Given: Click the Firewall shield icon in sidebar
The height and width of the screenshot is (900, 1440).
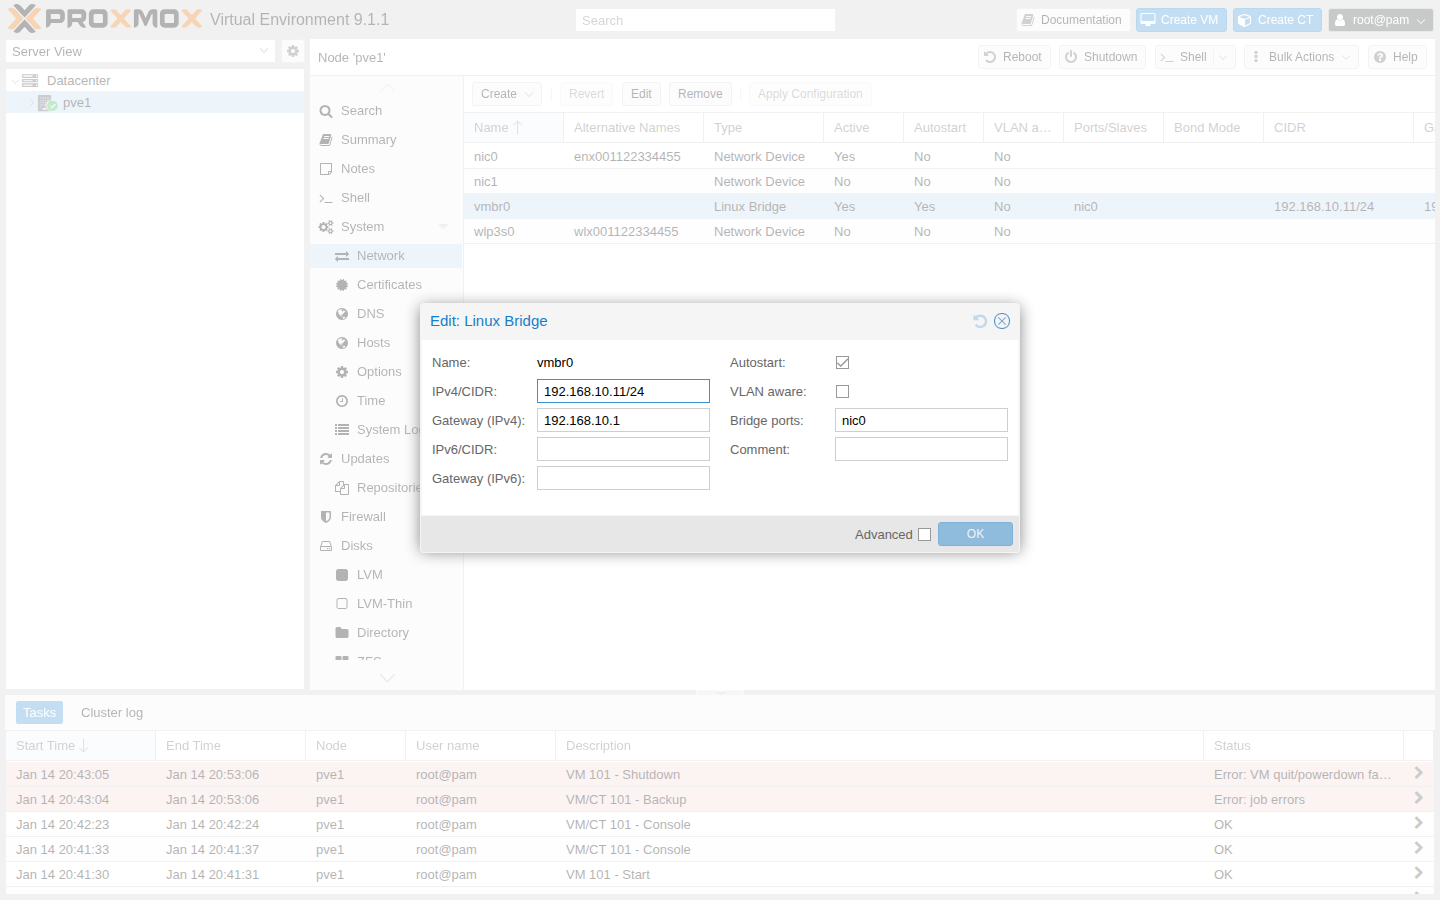Looking at the screenshot, I should click(326, 517).
